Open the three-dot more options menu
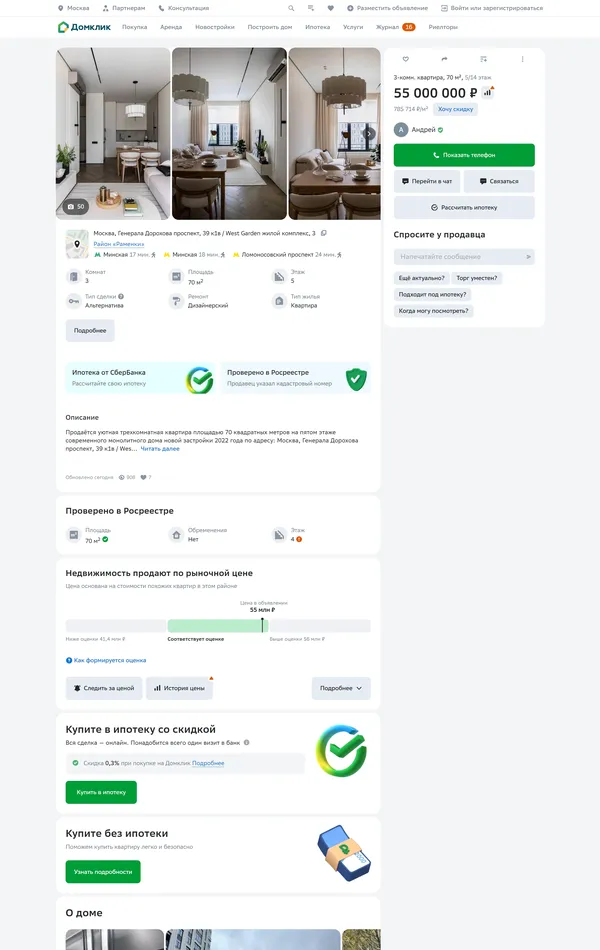The height and width of the screenshot is (950, 600). coord(522,59)
